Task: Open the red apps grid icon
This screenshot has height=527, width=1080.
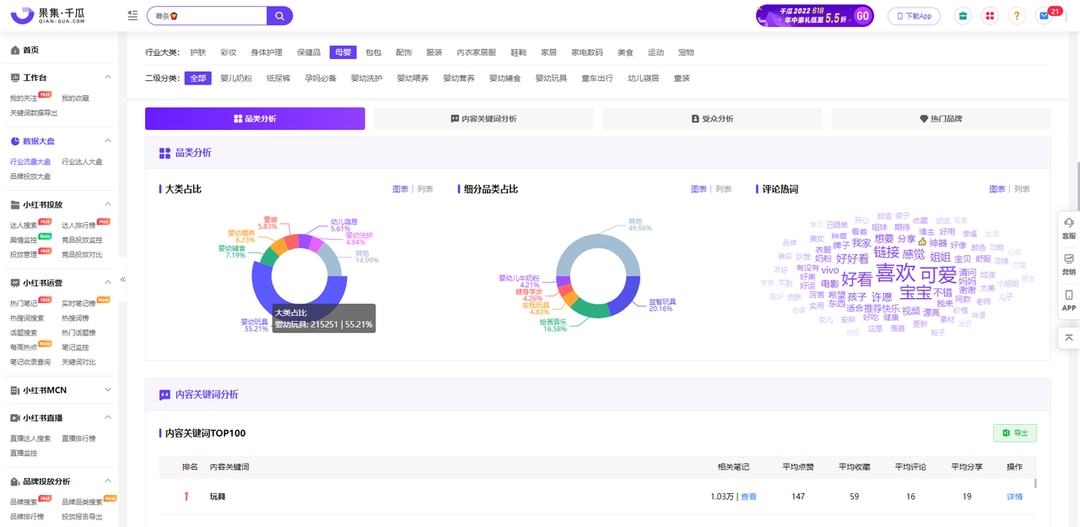Action: tap(989, 16)
